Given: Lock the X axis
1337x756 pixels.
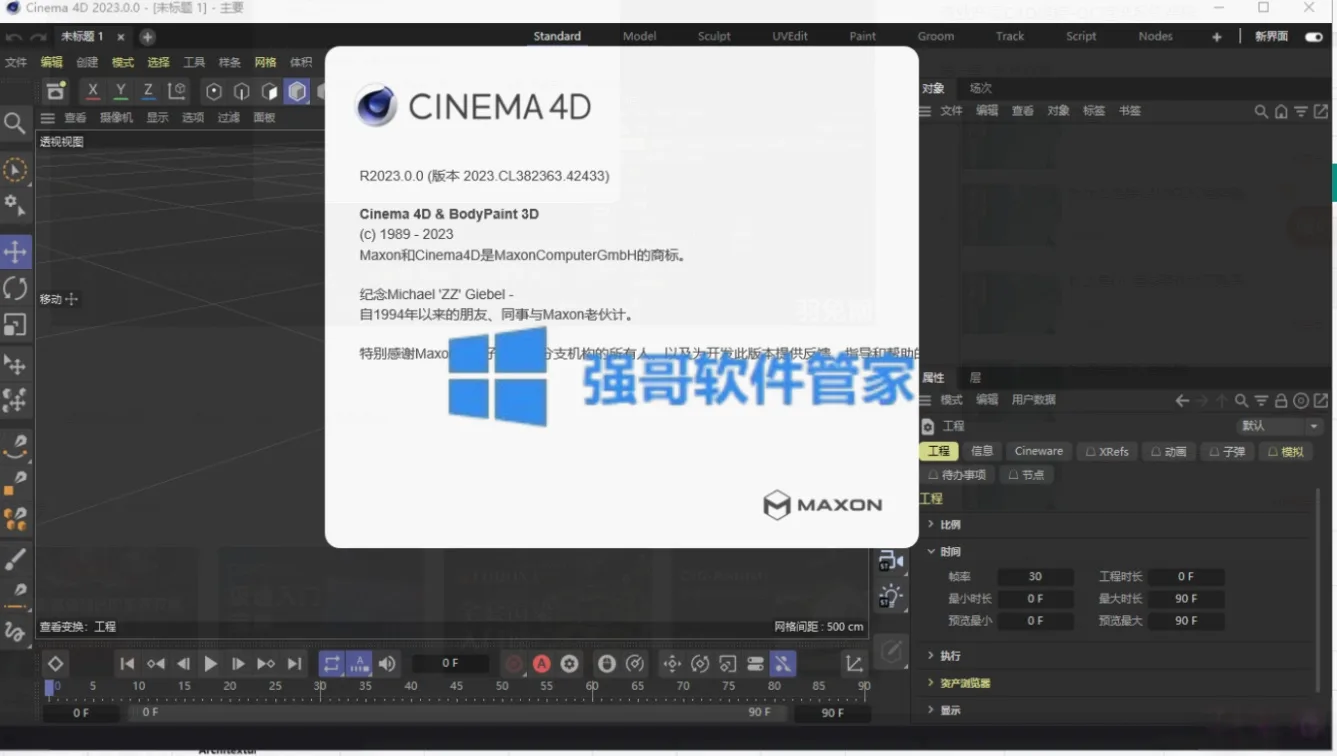Looking at the screenshot, I should 93,91.
